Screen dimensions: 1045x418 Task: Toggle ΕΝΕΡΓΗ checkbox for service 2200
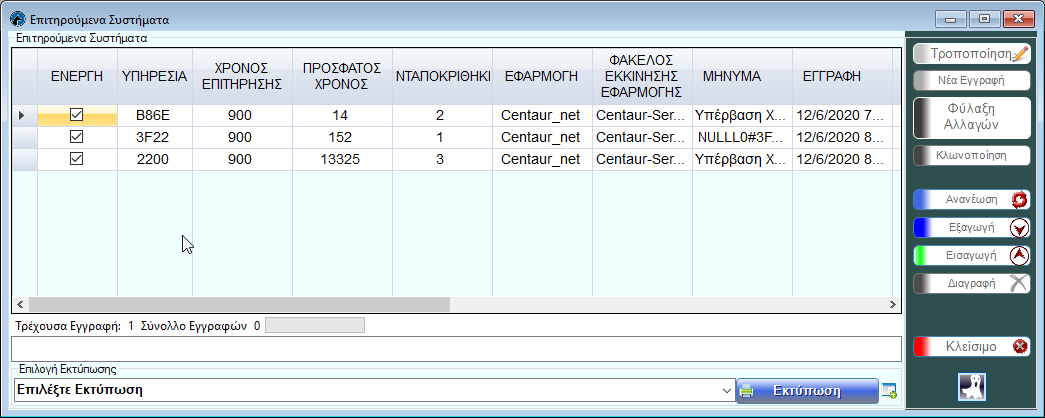[x=76, y=158]
